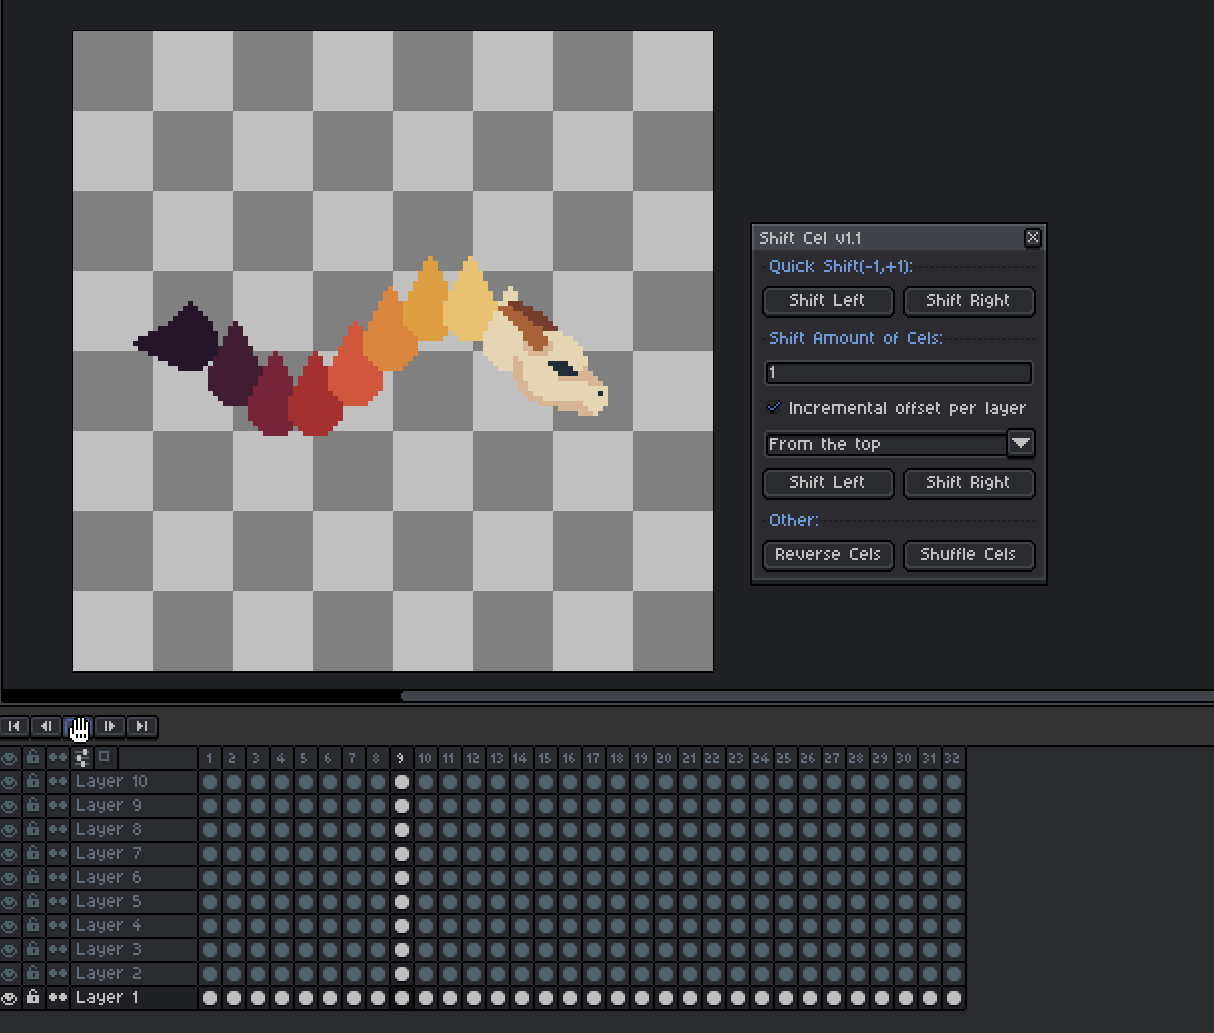This screenshot has width=1214, height=1033.
Task: Toggle onion skin icon in timeline header
Action: [105, 757]
